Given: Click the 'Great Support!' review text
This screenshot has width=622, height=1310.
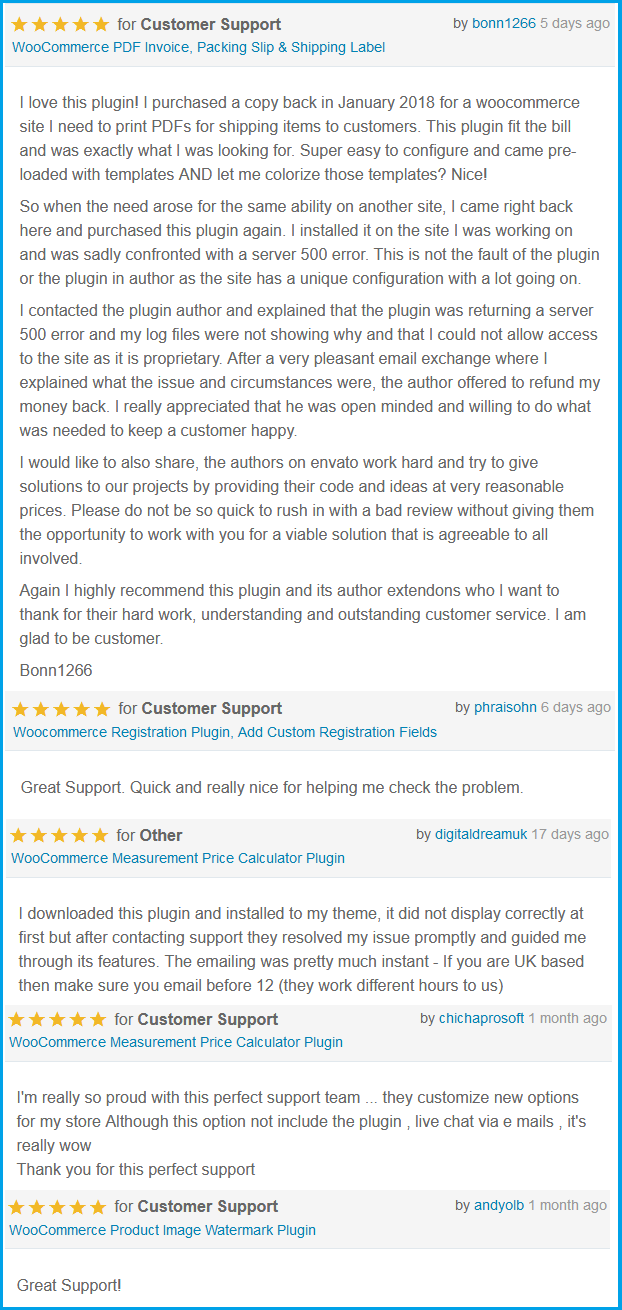Looking at the screenshot, I should [69, 1285].
